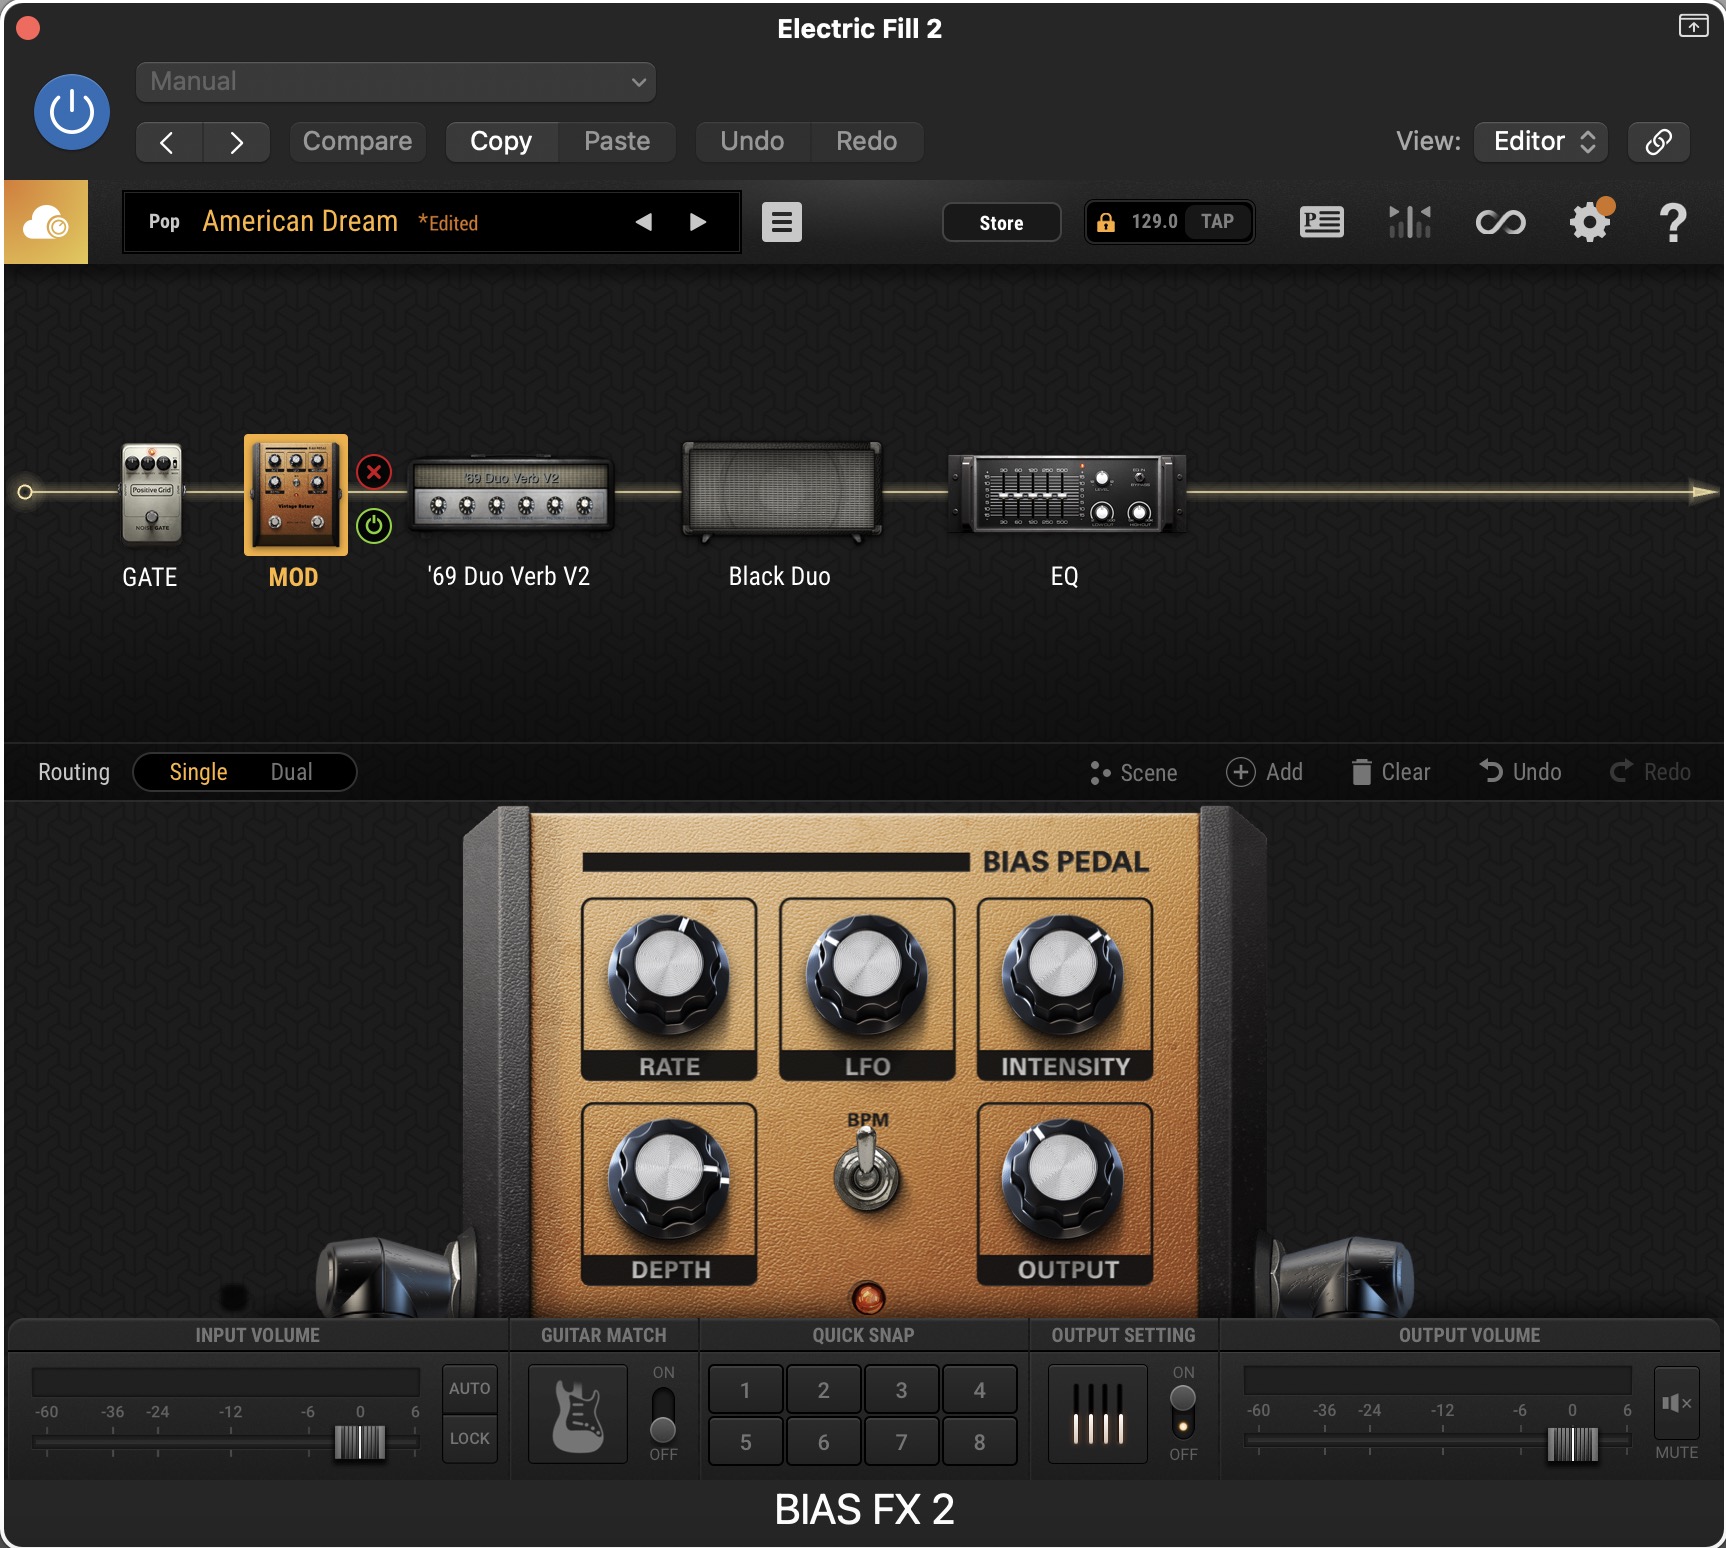Screen dimensions: 1726x1548
Task: Enable AUTO input volume
Action: (470, 1389)
